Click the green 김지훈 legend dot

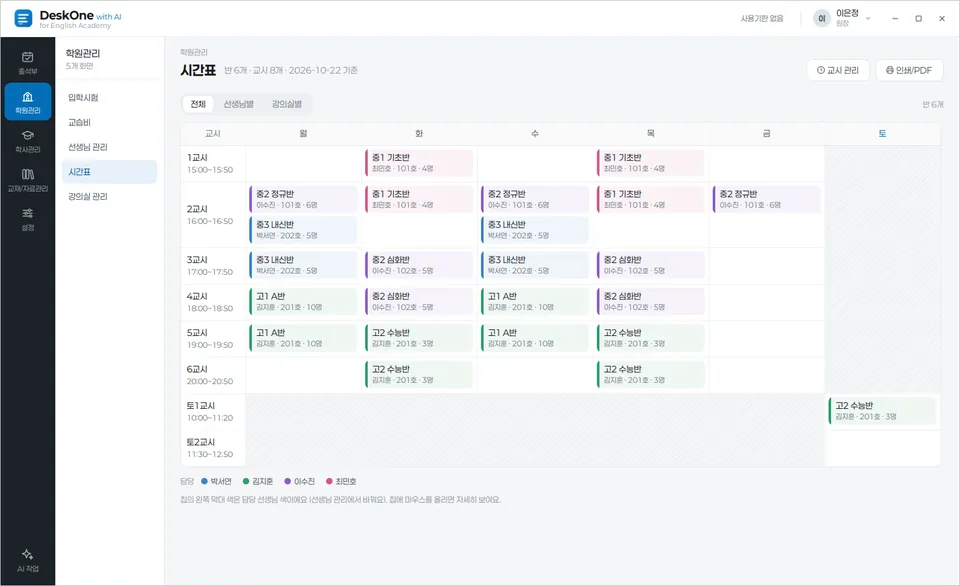click(x=246, y=481)
